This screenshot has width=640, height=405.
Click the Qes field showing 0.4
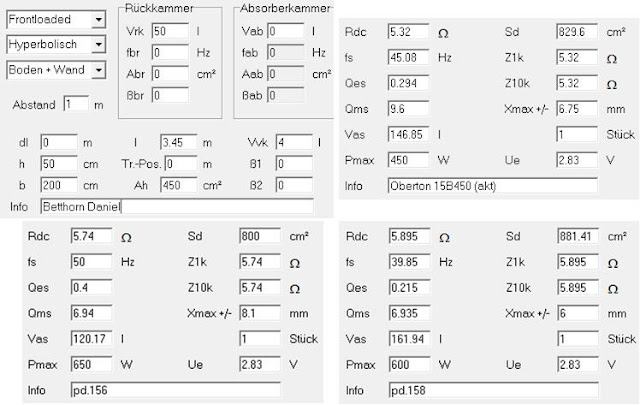click(x=91, y=287)
